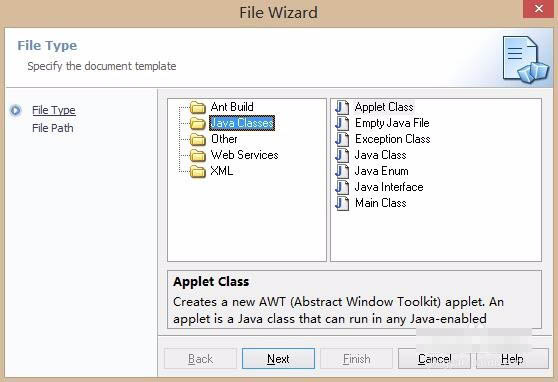Click the Cancel button
This screenshot has width=558, height=382.
pos(435,359)
